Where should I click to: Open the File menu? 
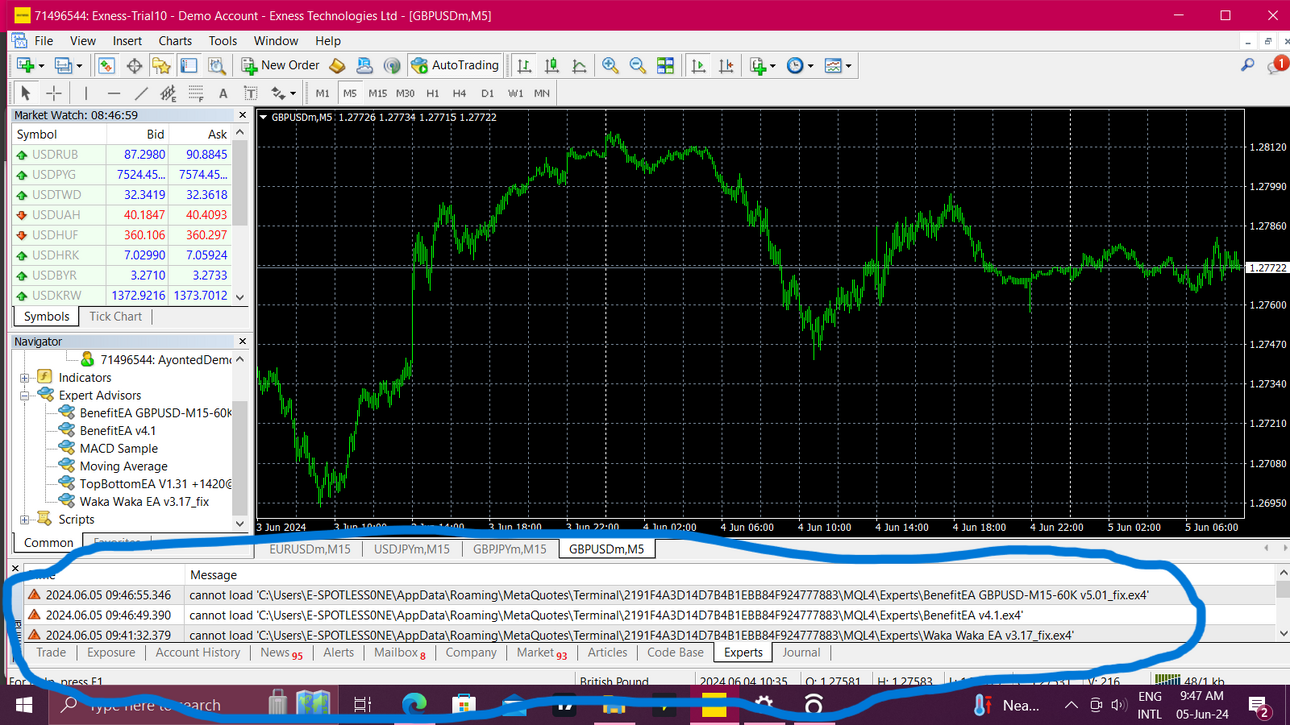[44, 41]
